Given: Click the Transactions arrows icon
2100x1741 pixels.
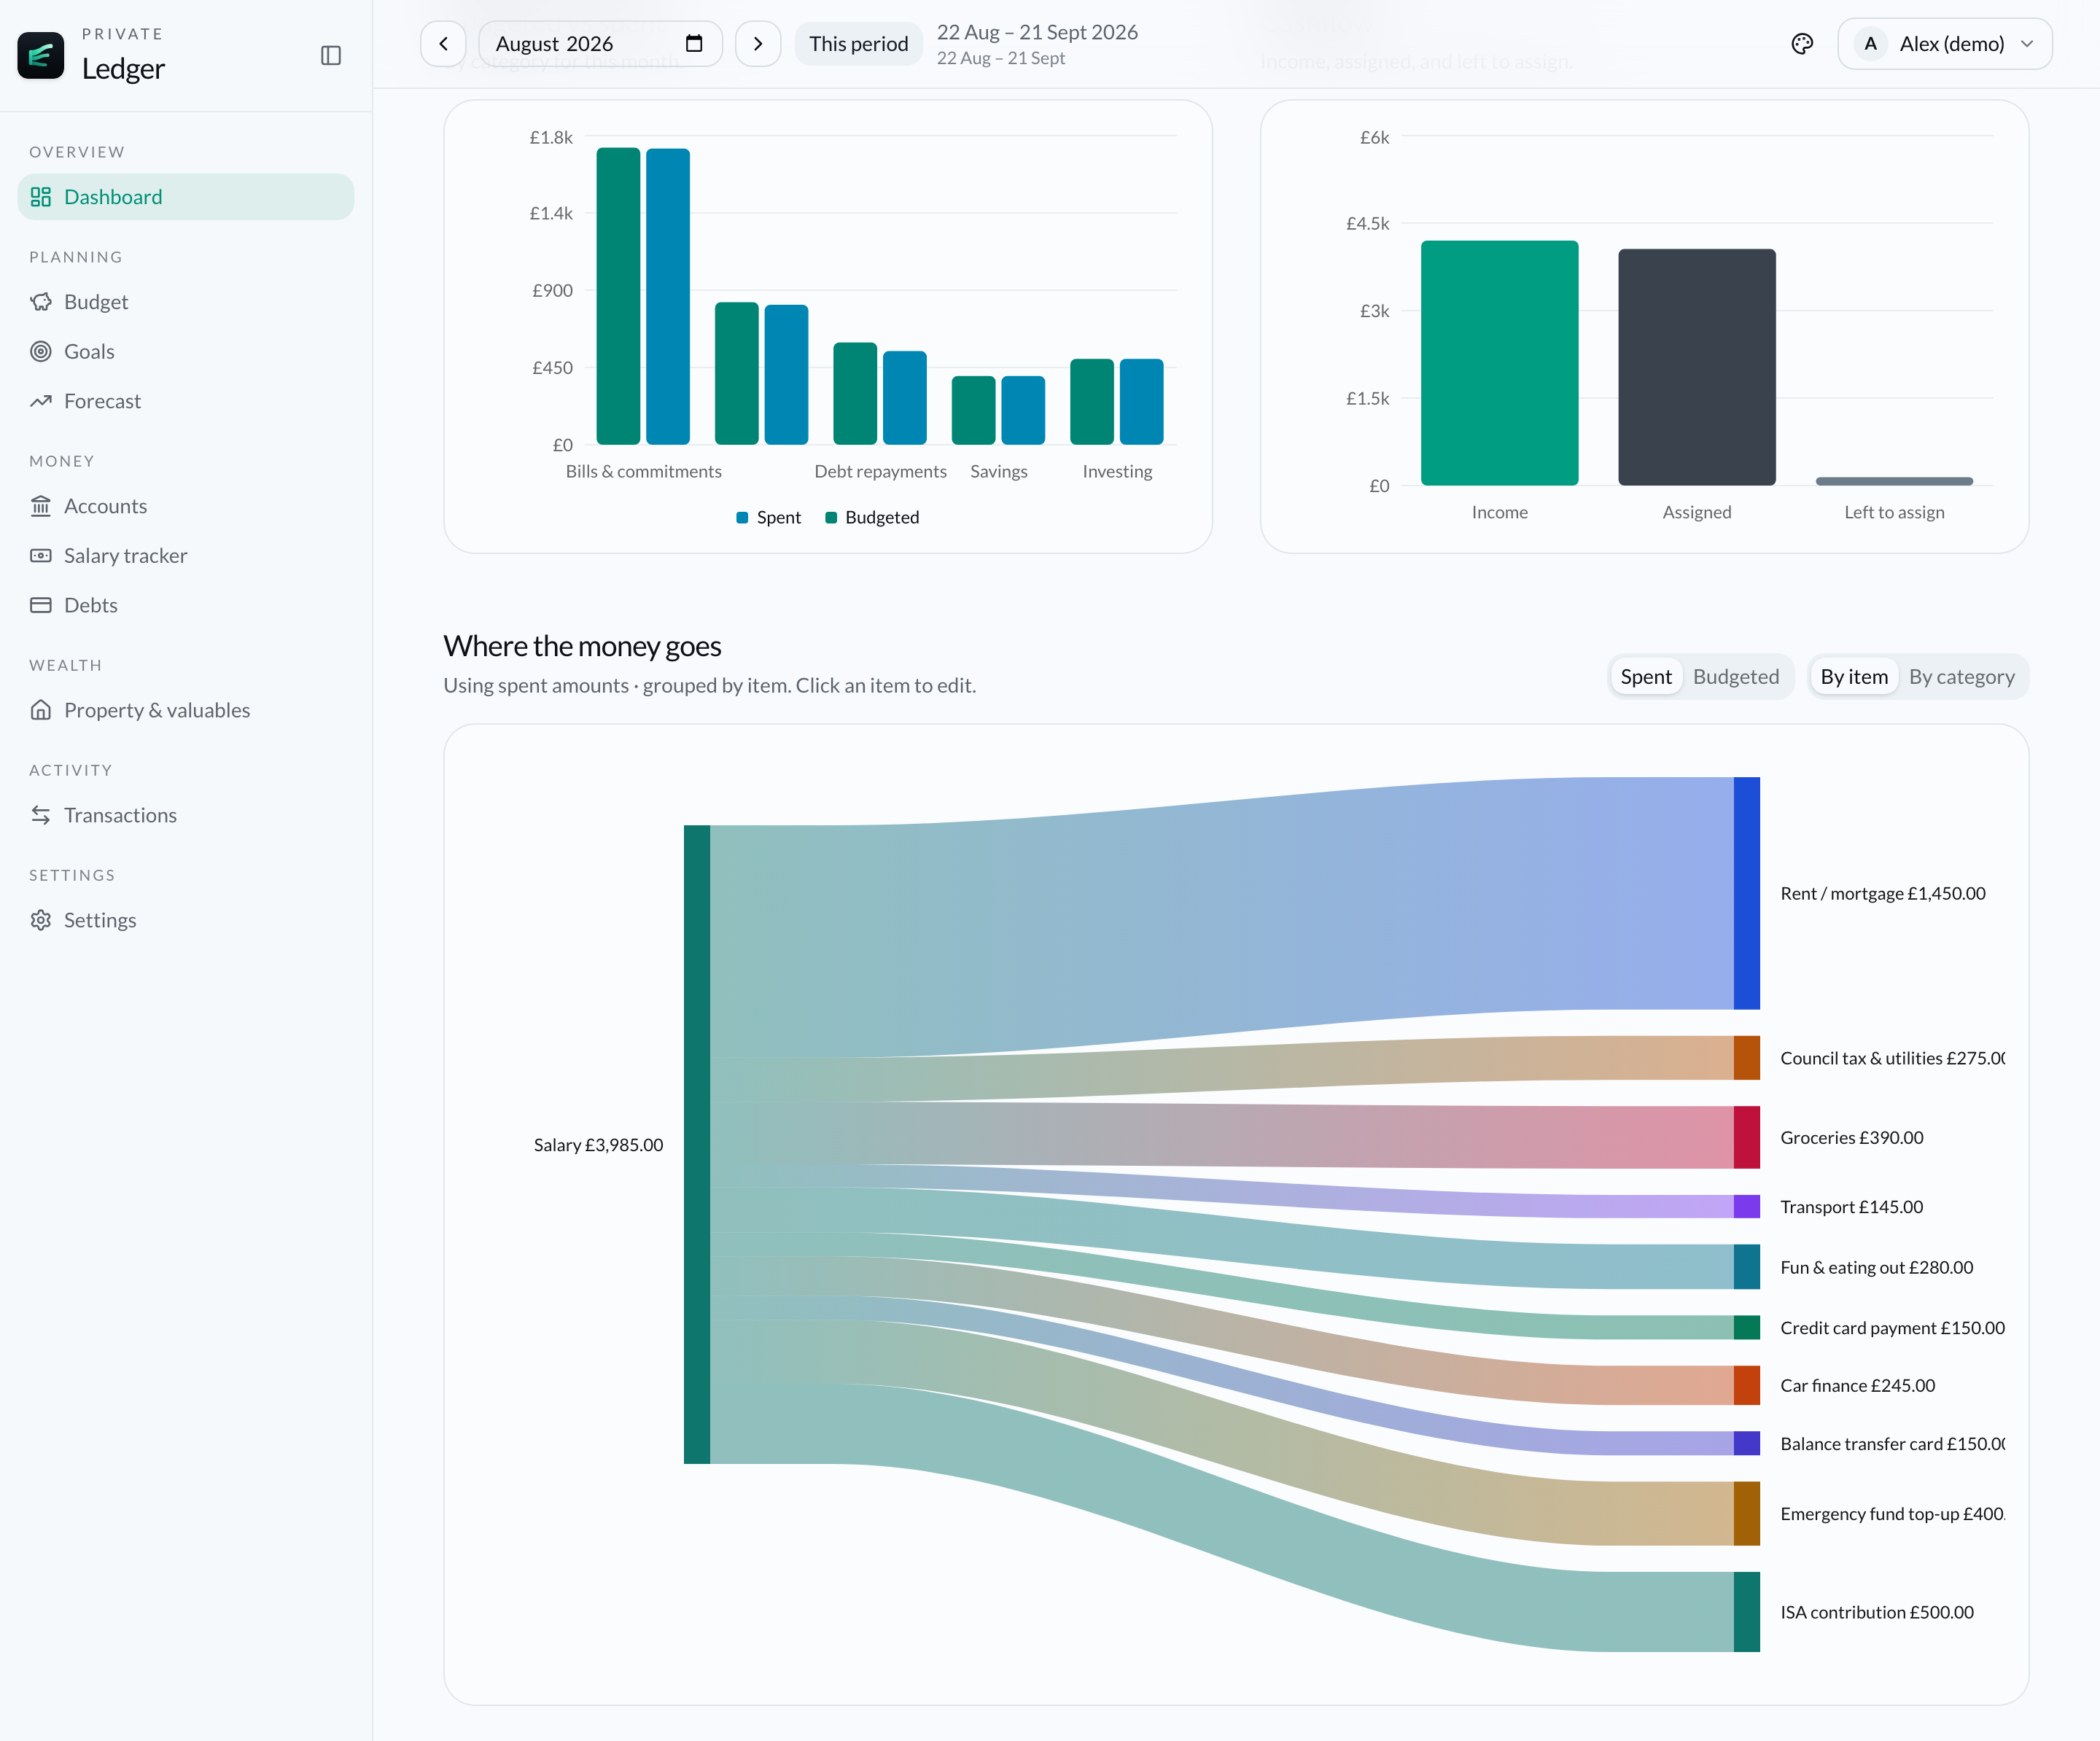Looking at the screenshot, I should tap(41, 815).
